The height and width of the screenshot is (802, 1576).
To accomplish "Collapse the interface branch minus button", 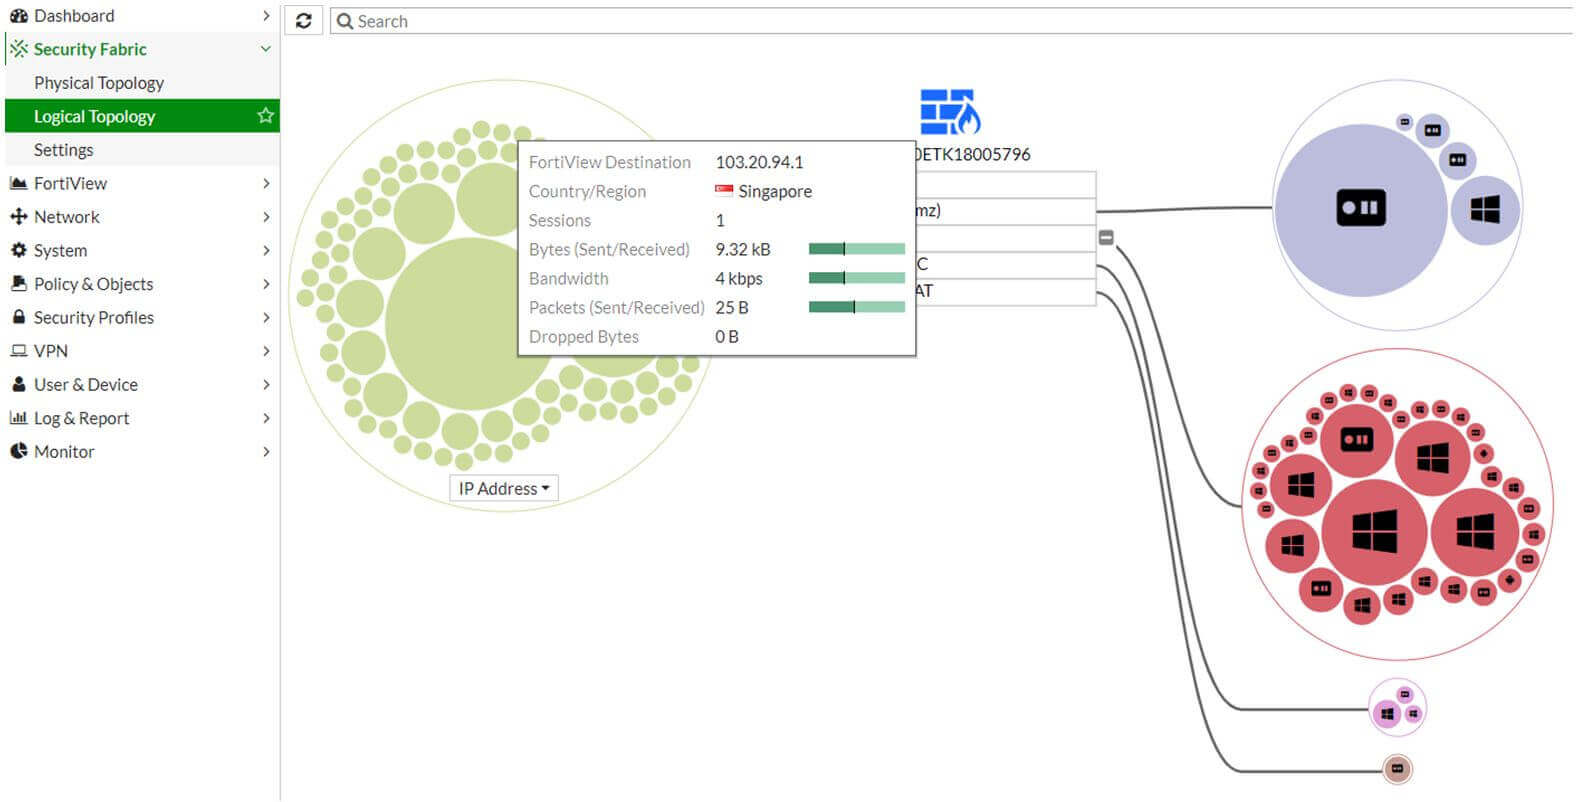I will click(x=1106, y=238).
